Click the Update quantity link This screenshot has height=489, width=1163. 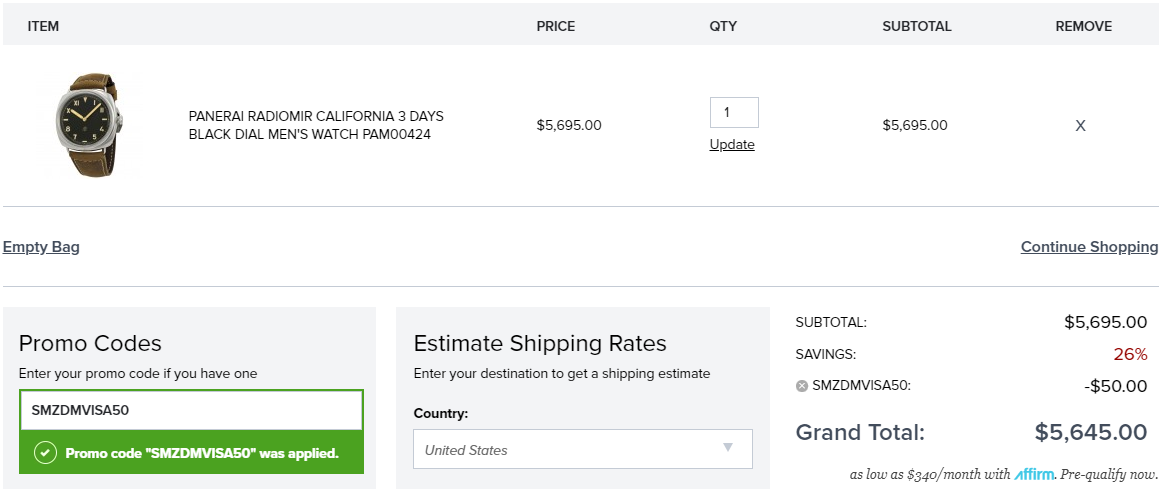[x=732, y=145]
